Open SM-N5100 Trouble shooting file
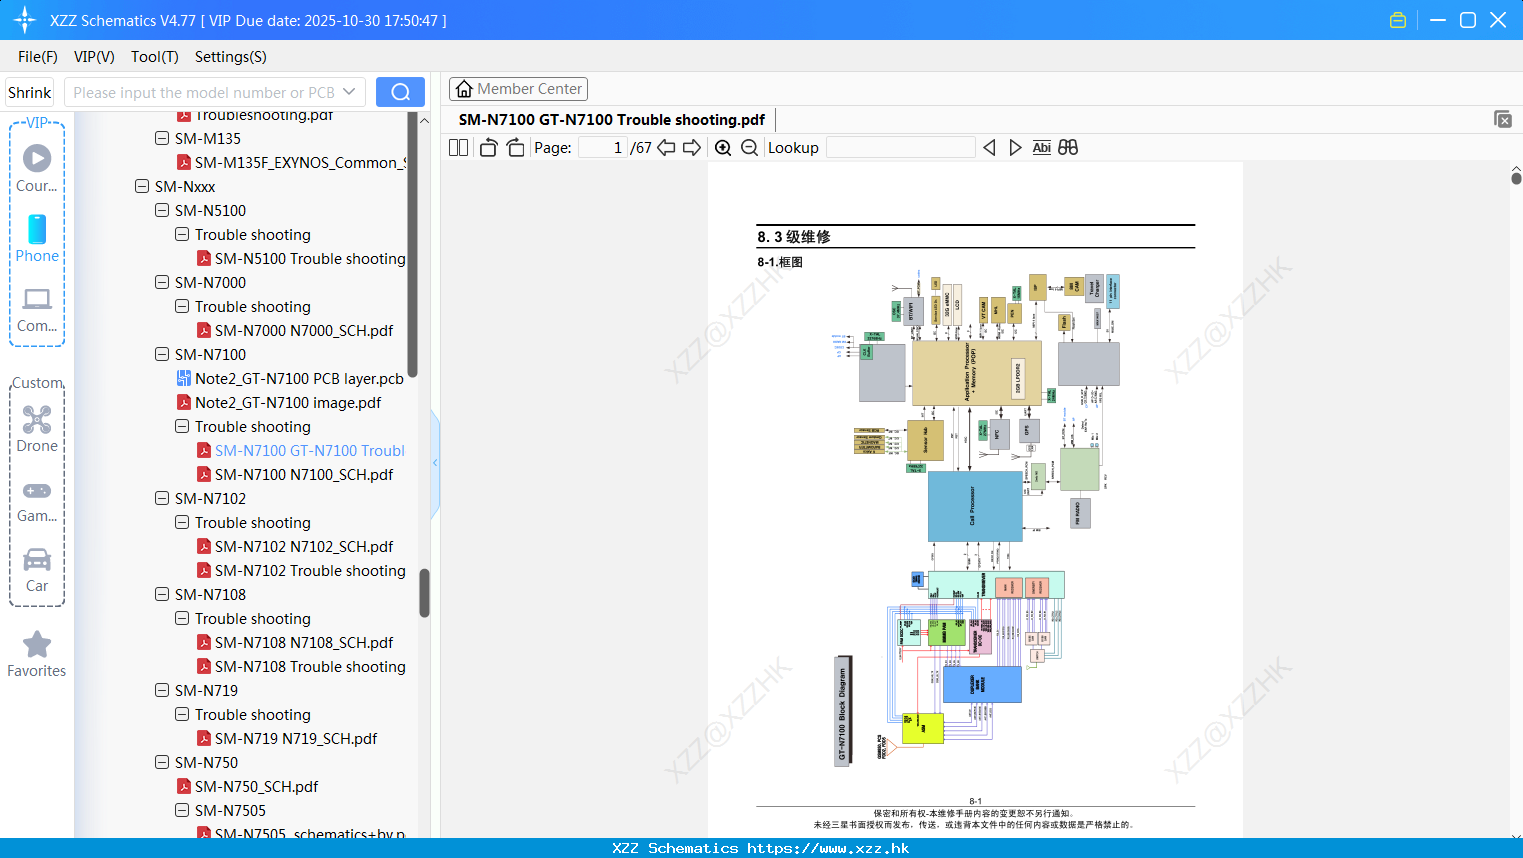Screen dimensions: 1523x858 (310, 258)
